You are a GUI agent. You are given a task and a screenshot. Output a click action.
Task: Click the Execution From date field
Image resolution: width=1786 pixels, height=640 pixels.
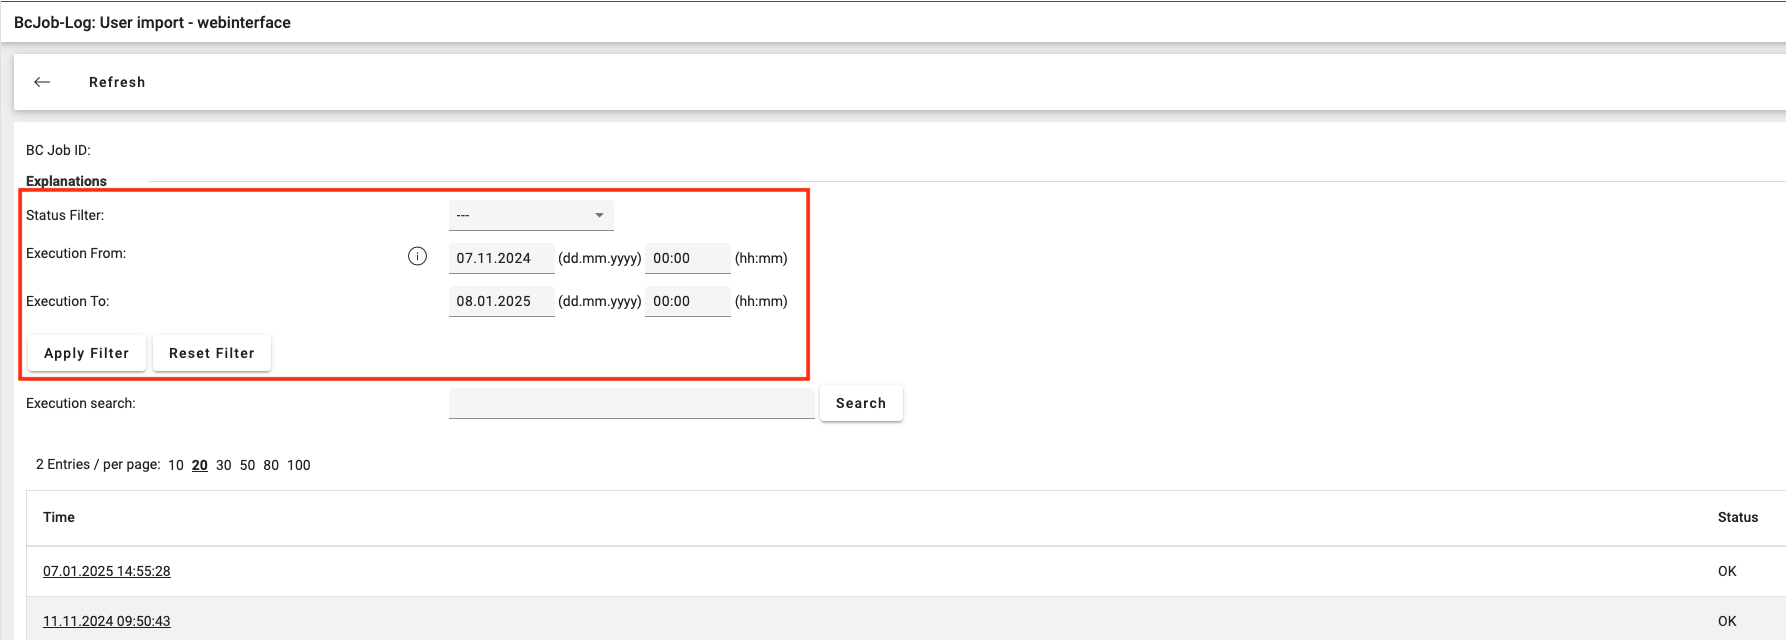(501, 258)
